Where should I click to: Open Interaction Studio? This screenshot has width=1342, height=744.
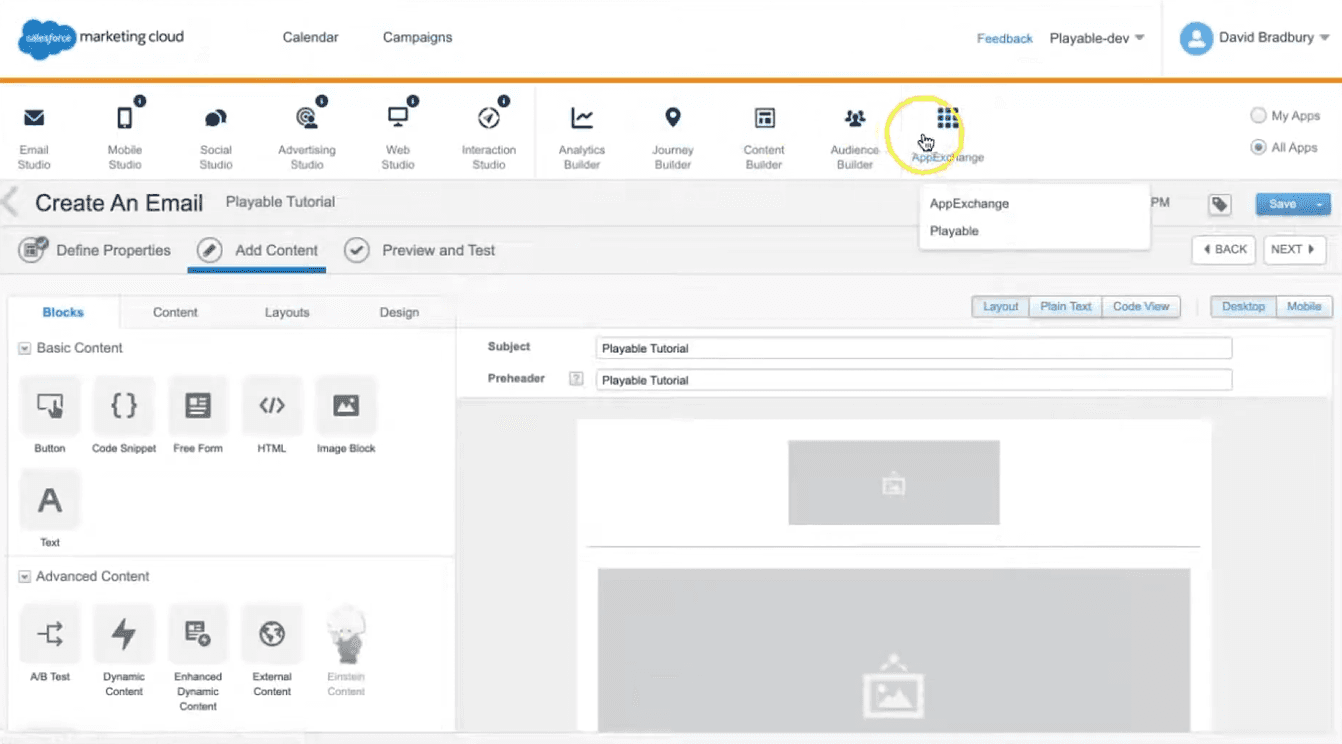[489, 136]
